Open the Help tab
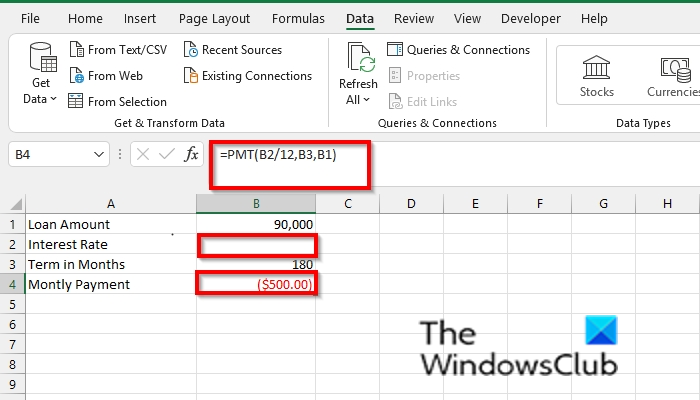Image resolution: width=700 pixels, height=400 pixels. click(x=594, y=19)
